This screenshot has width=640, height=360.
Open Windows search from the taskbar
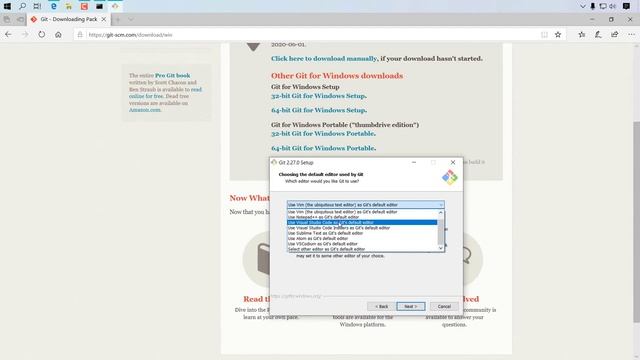point(22,6)
